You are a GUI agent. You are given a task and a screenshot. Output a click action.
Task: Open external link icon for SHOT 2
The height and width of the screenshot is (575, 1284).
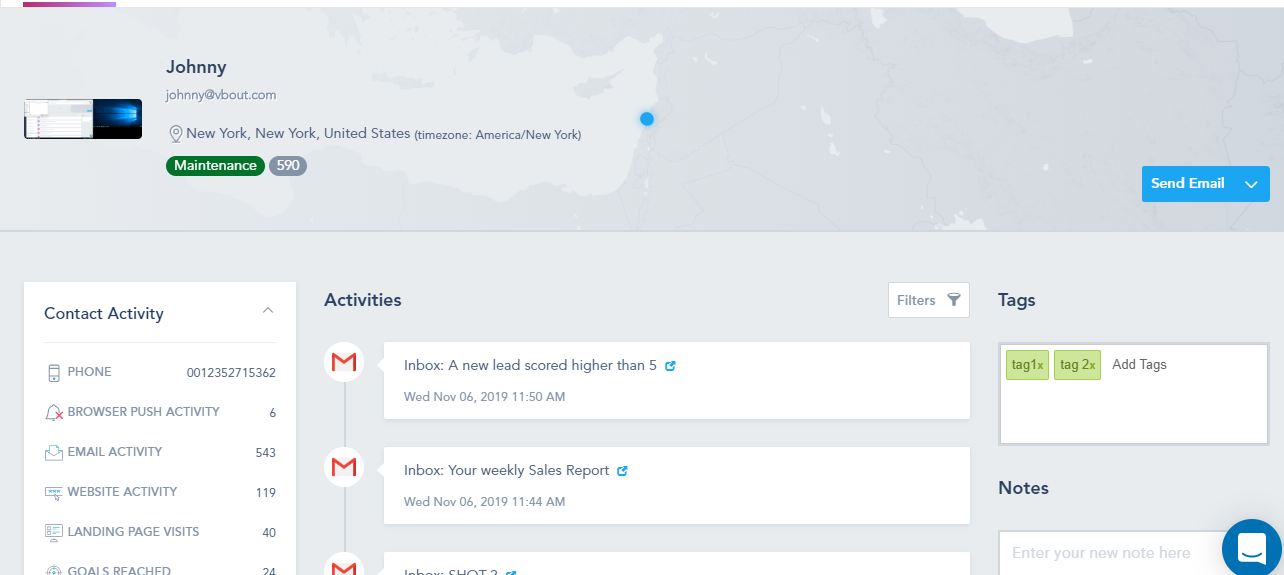511,573
